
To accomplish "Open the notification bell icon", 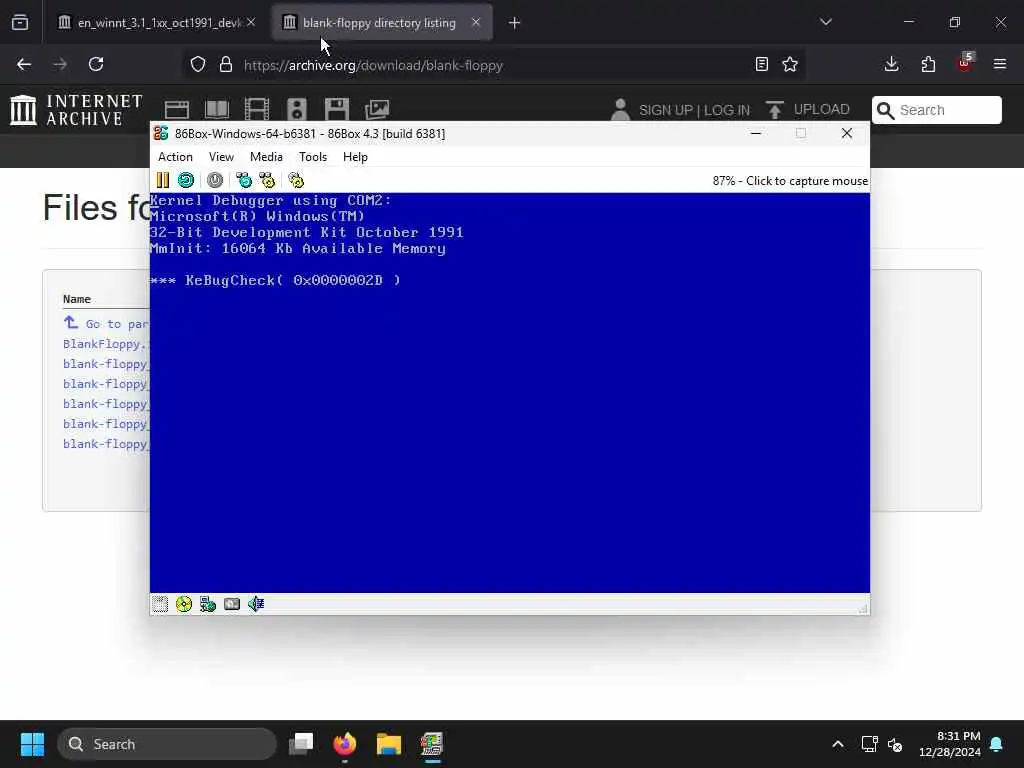I will click(x=997, y=744).
